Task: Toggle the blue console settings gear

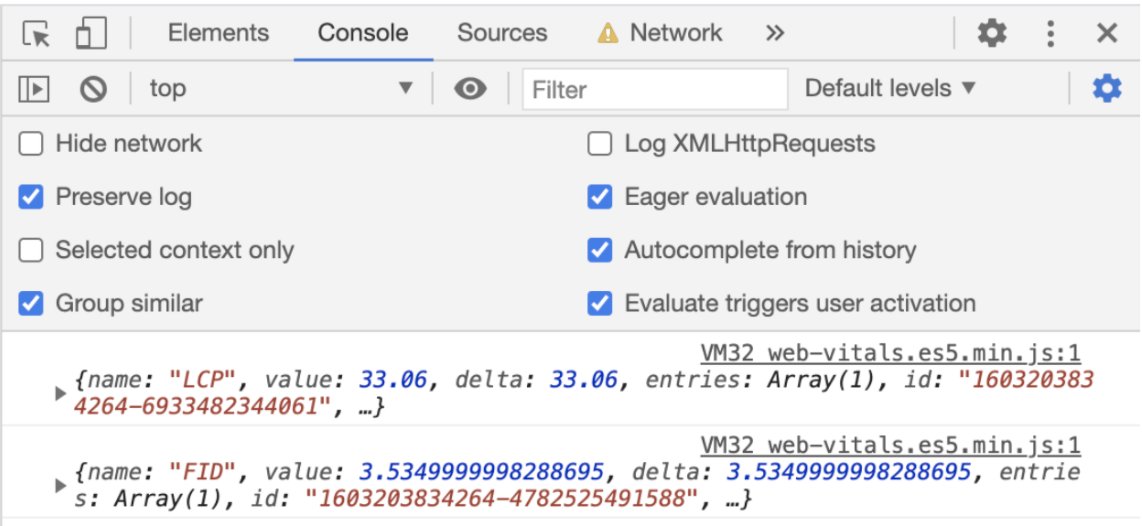Action: [x=1106, y=89]
